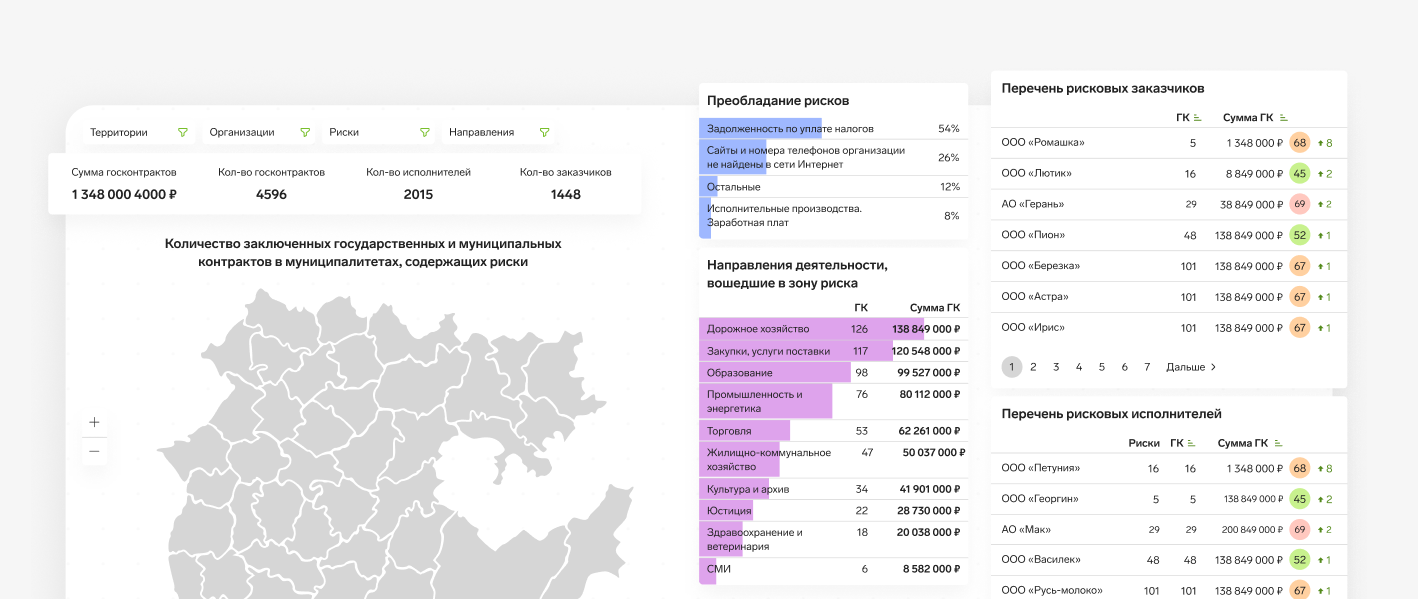Screen dimensions: 1418x599
Task: Select the Образование row
Action: click(833, 372)
